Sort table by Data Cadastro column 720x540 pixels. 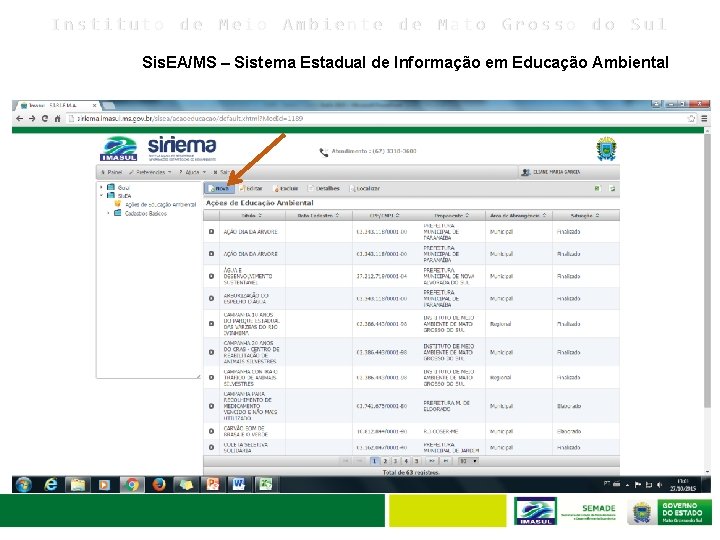click(319, 215)
